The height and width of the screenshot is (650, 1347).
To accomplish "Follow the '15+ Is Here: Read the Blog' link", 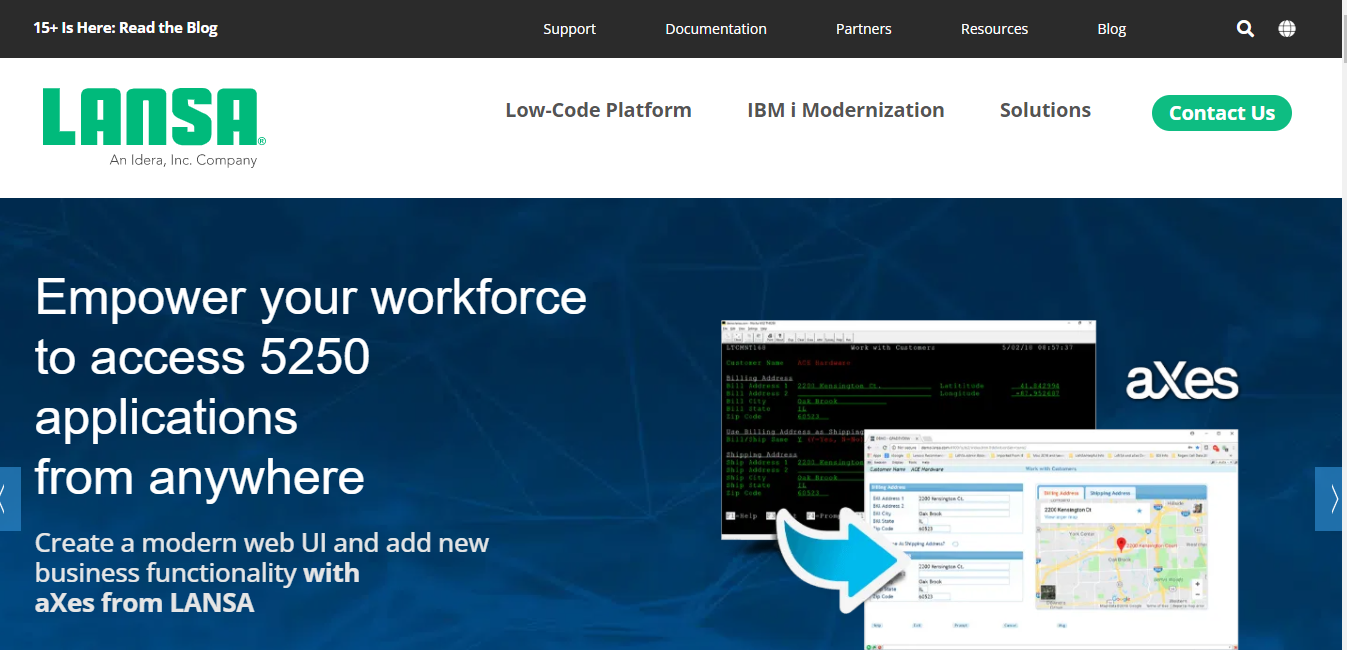I will point(125,28).
